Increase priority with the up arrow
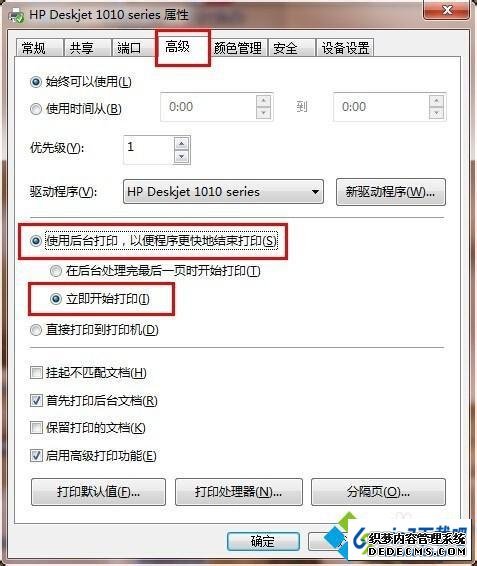 (181, 144)
